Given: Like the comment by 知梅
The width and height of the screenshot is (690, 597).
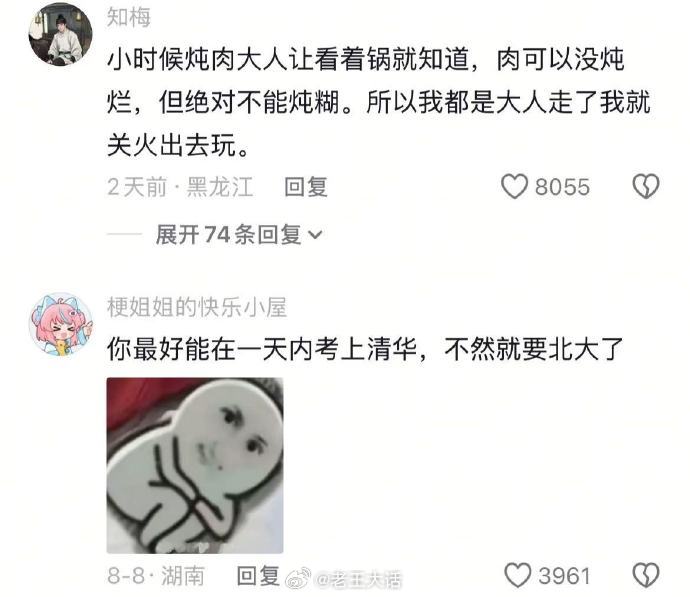Looking at the screenshot, I should pos(514,187).
